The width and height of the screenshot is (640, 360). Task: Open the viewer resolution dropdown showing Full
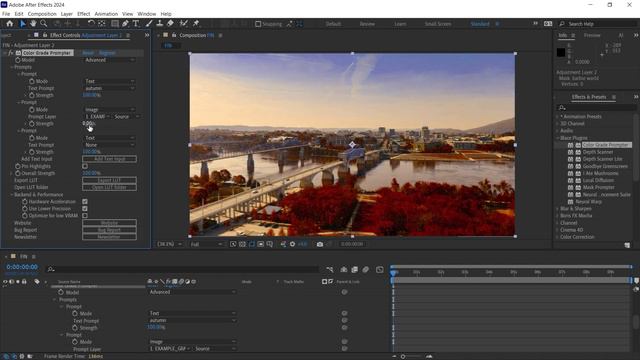pyautogui.click(x=206, y=244)
